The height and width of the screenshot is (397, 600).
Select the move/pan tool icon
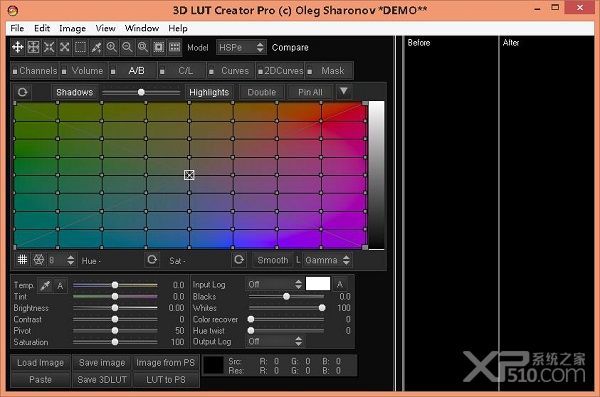pyautogui.click(x=18, y=47)
